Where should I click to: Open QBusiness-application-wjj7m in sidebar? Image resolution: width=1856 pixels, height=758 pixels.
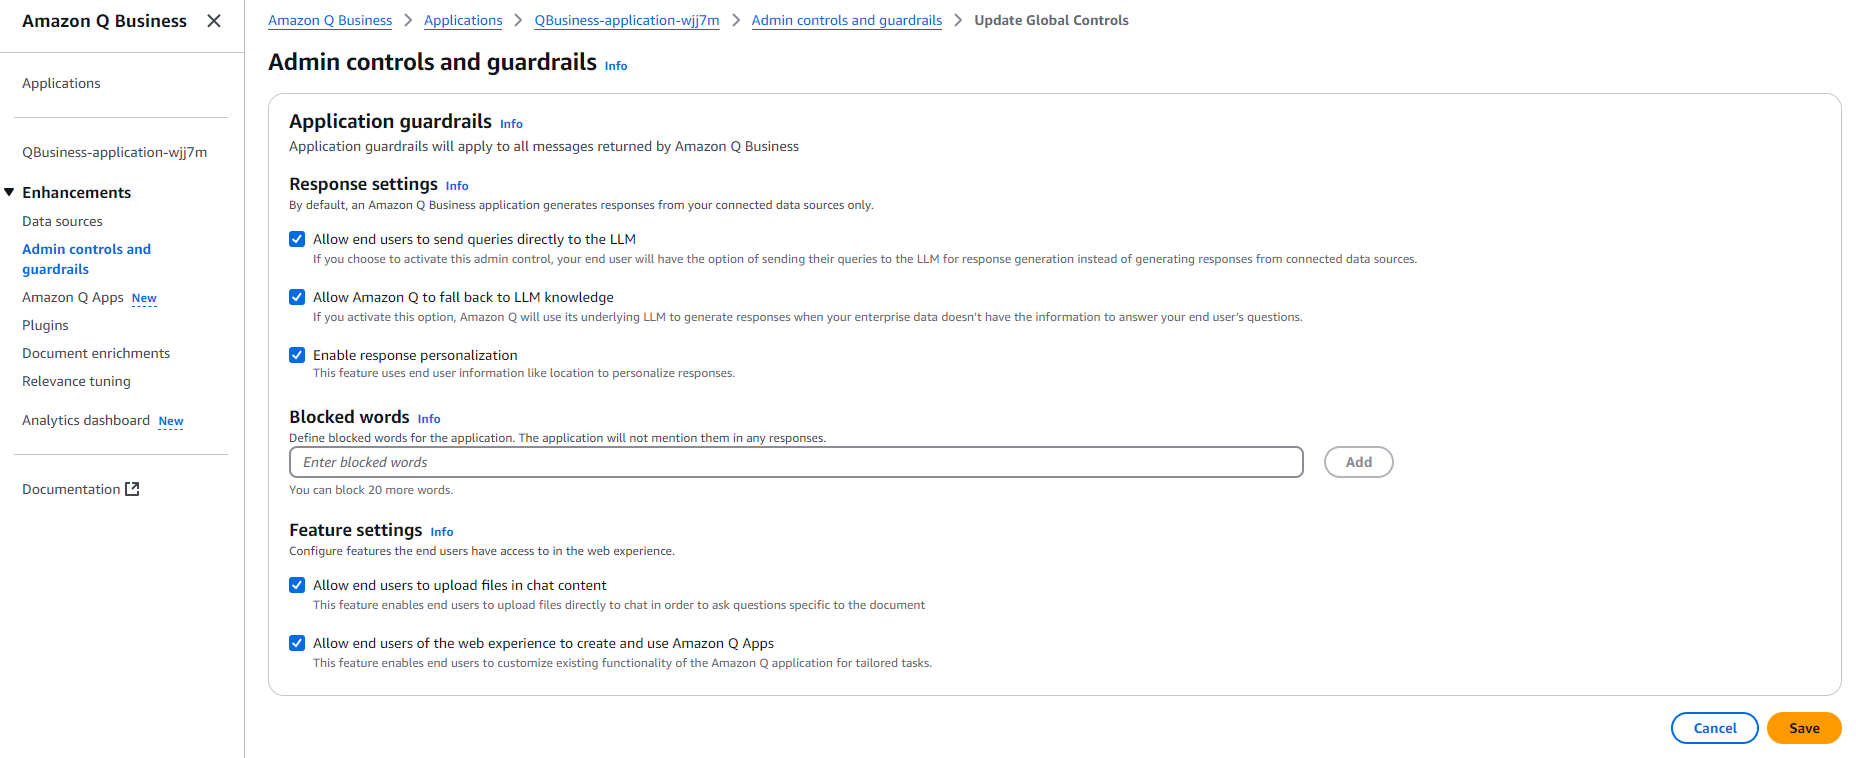click(x=115, y=152)
